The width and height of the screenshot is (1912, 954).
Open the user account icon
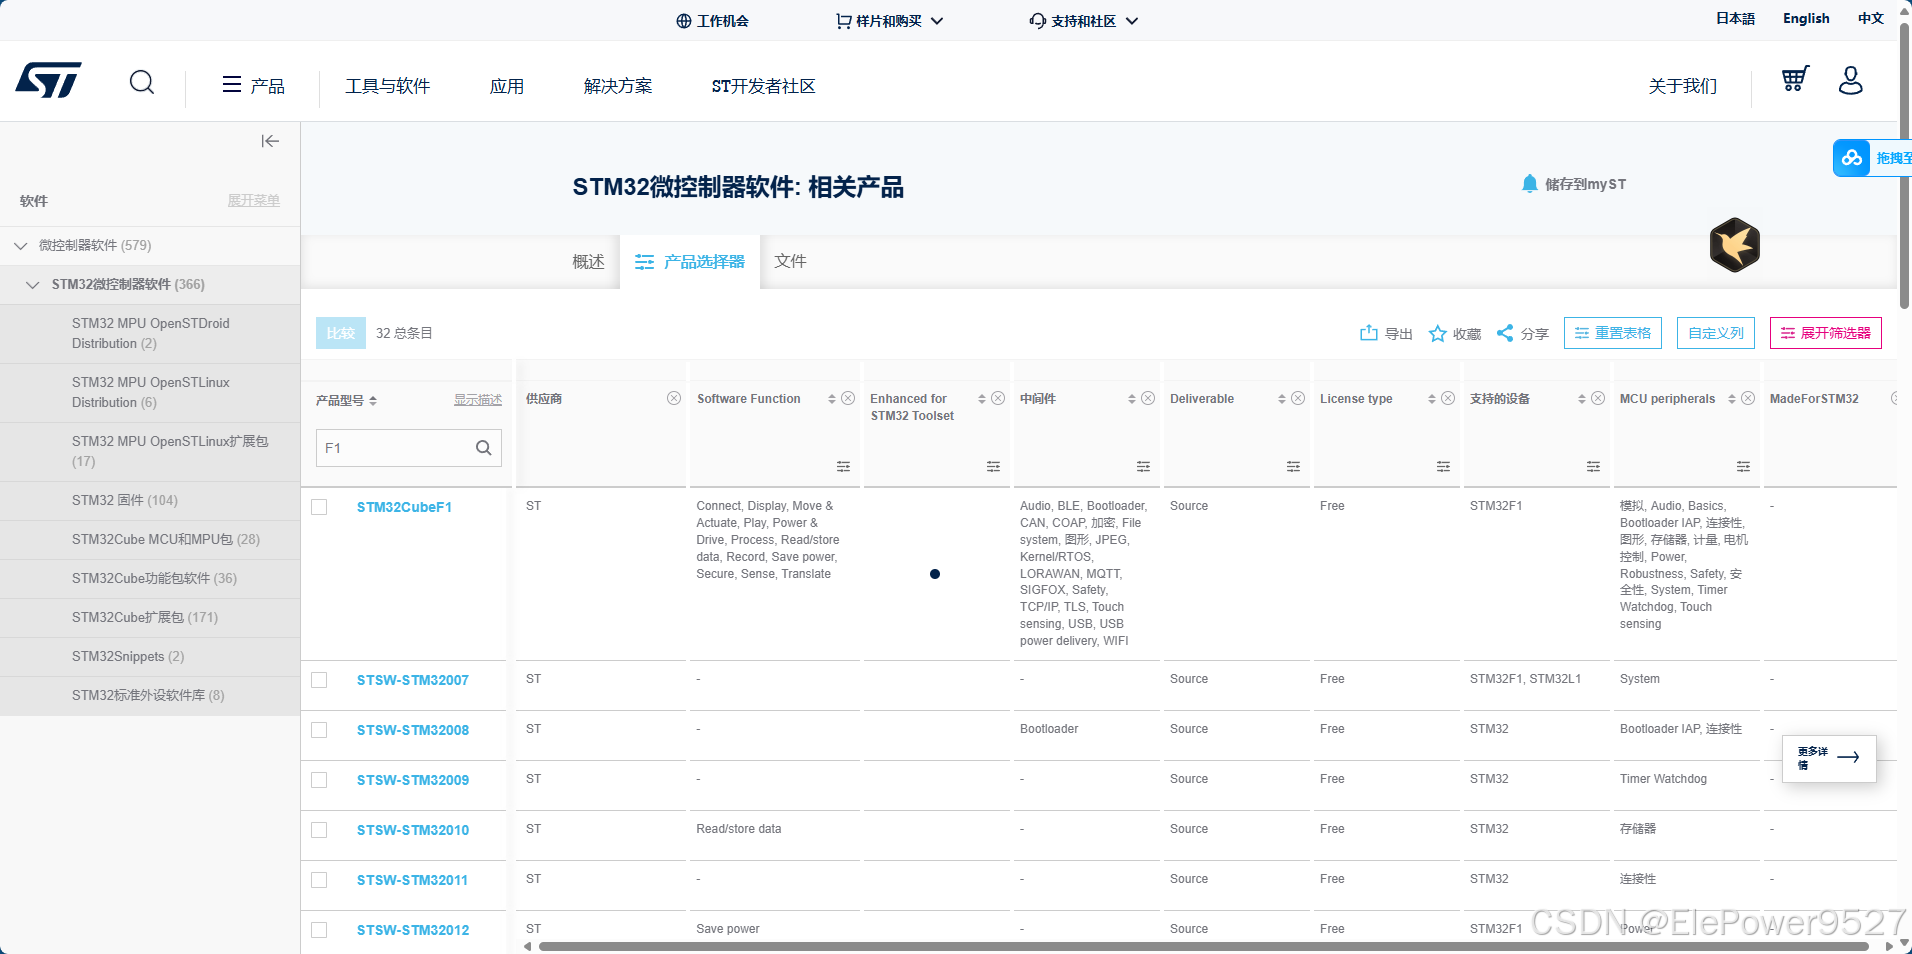coord(1851,80)
